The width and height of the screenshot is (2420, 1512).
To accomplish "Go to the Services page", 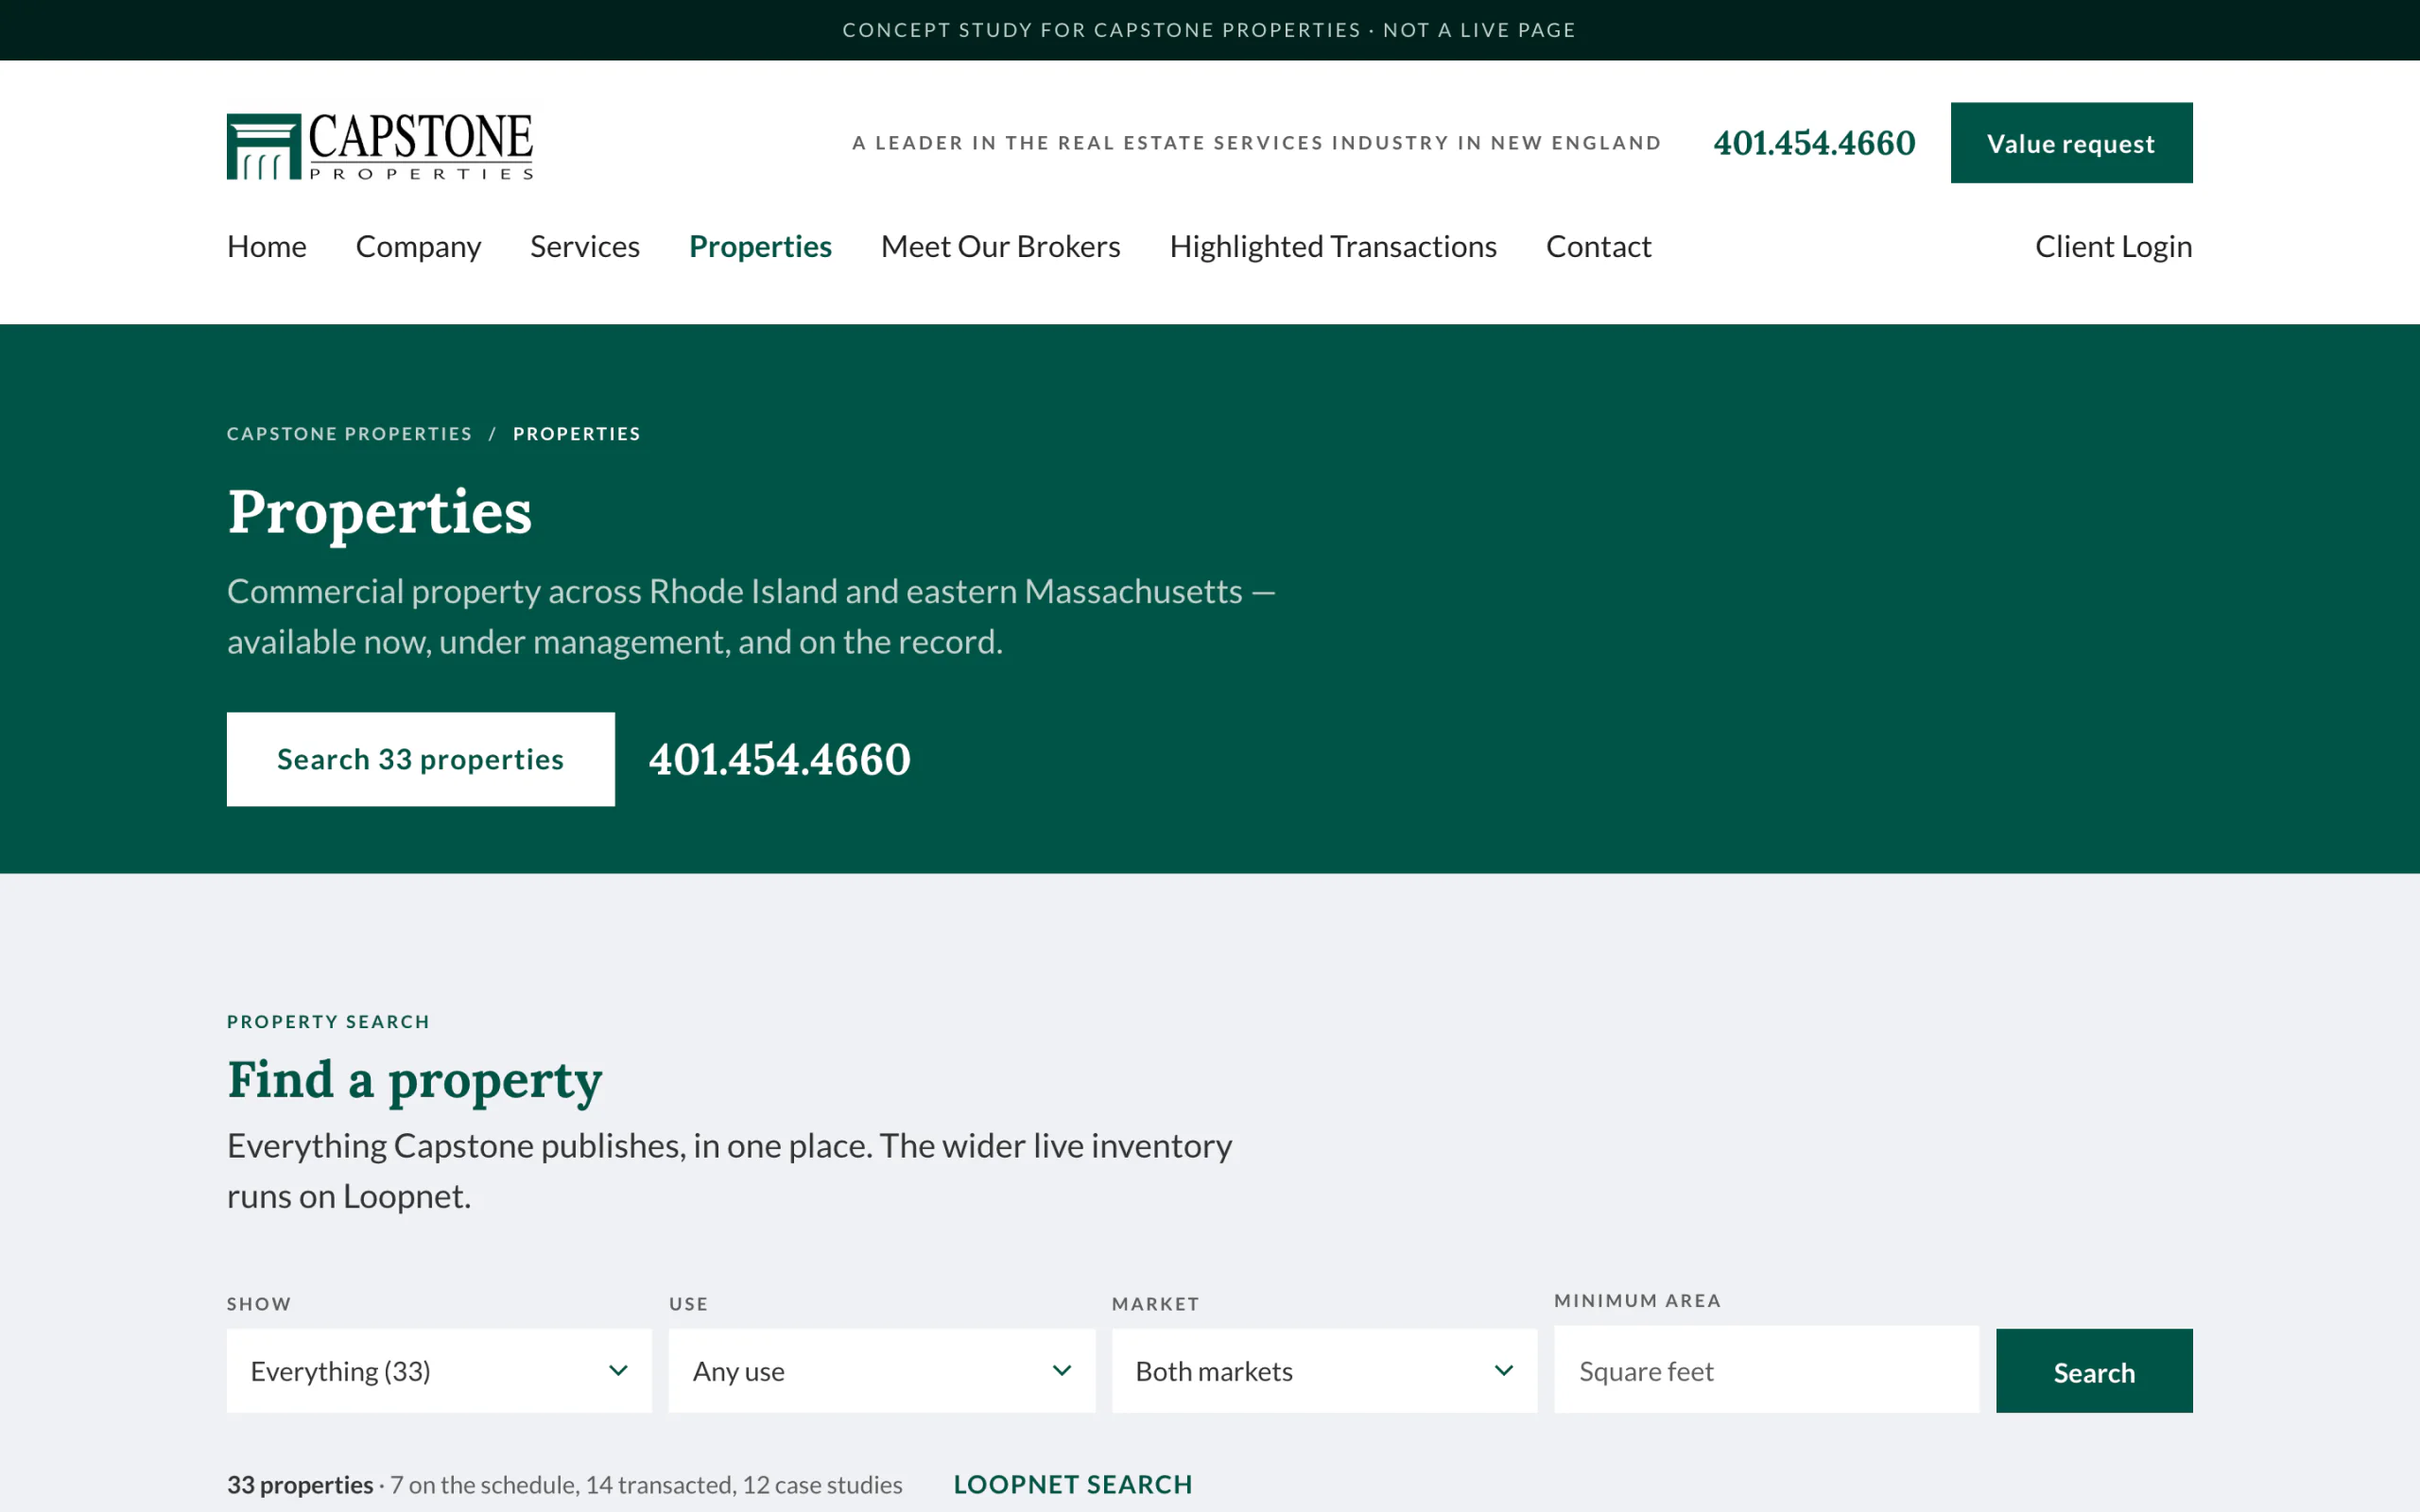I will [x=585, y=246].
